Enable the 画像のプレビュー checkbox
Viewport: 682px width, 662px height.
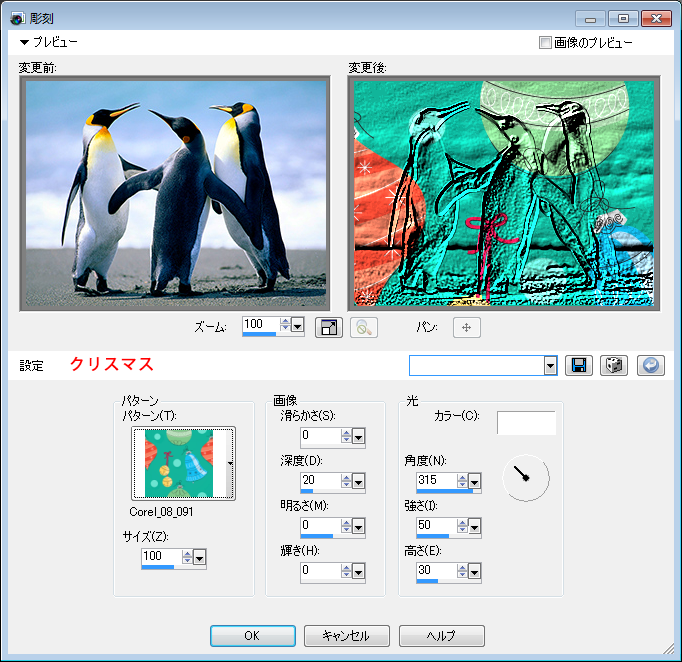[x=545, y=43]
